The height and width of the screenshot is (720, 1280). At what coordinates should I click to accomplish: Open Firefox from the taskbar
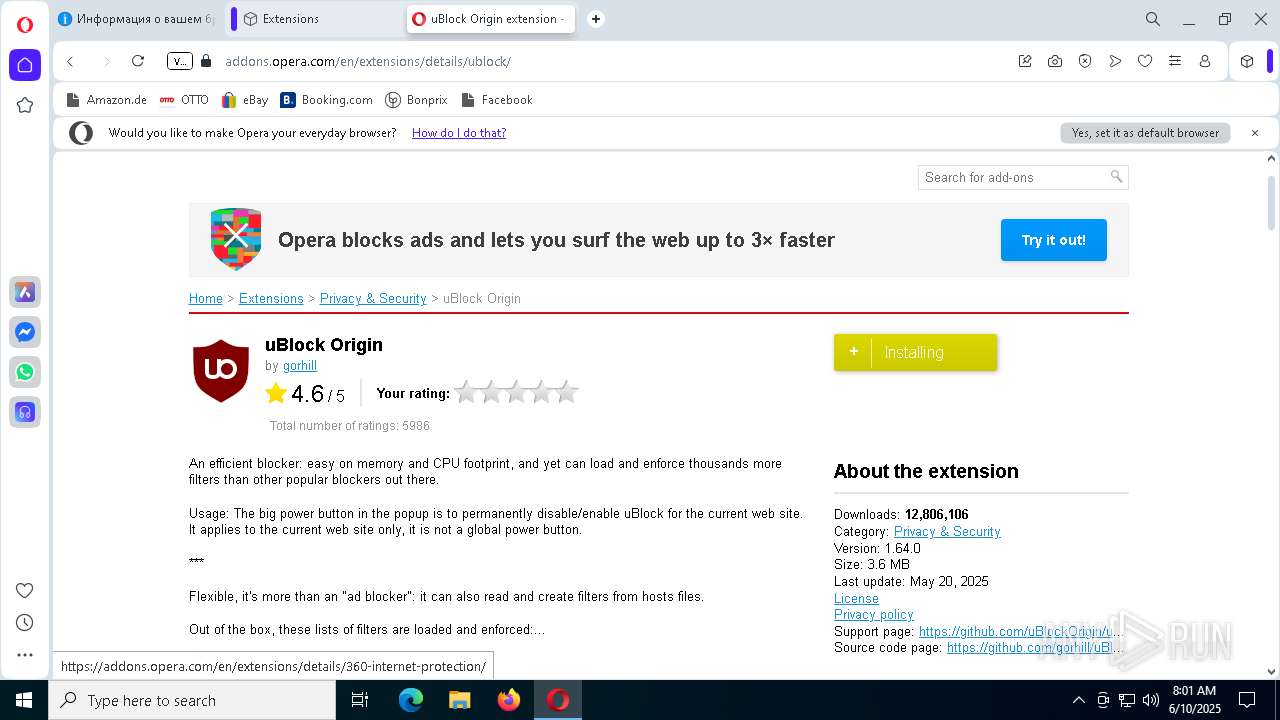[x=509, y=700]
